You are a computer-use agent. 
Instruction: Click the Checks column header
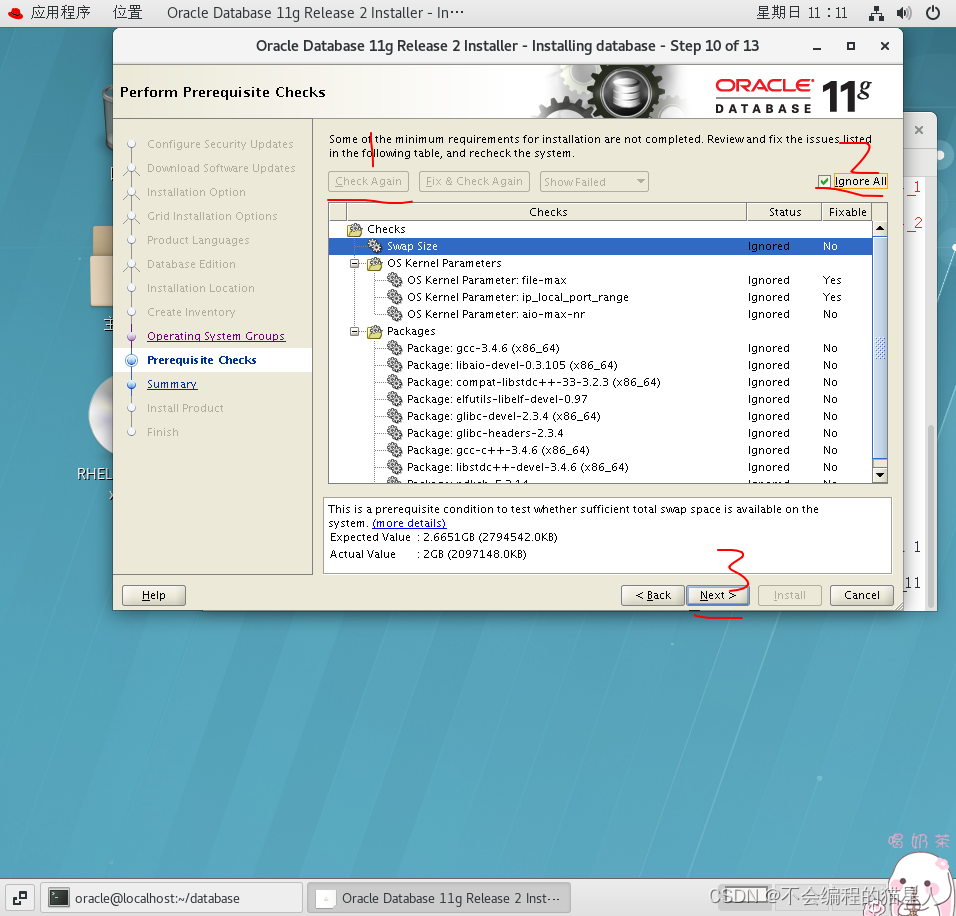547,212
